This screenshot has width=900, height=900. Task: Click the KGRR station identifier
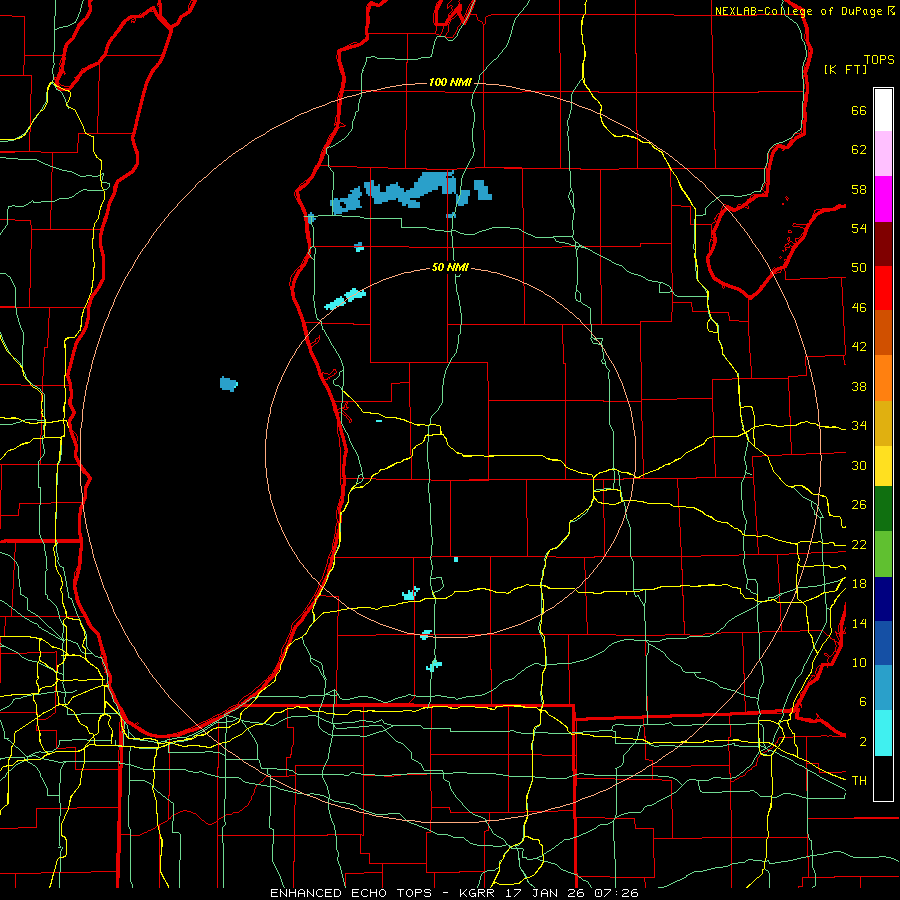click(x=476, y=893)
